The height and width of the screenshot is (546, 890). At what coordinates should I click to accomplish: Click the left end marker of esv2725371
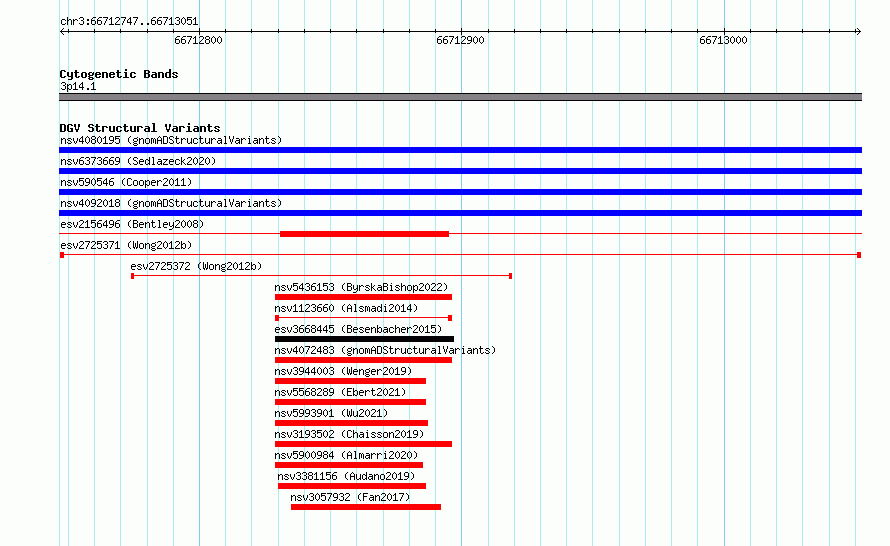point(62,255)
